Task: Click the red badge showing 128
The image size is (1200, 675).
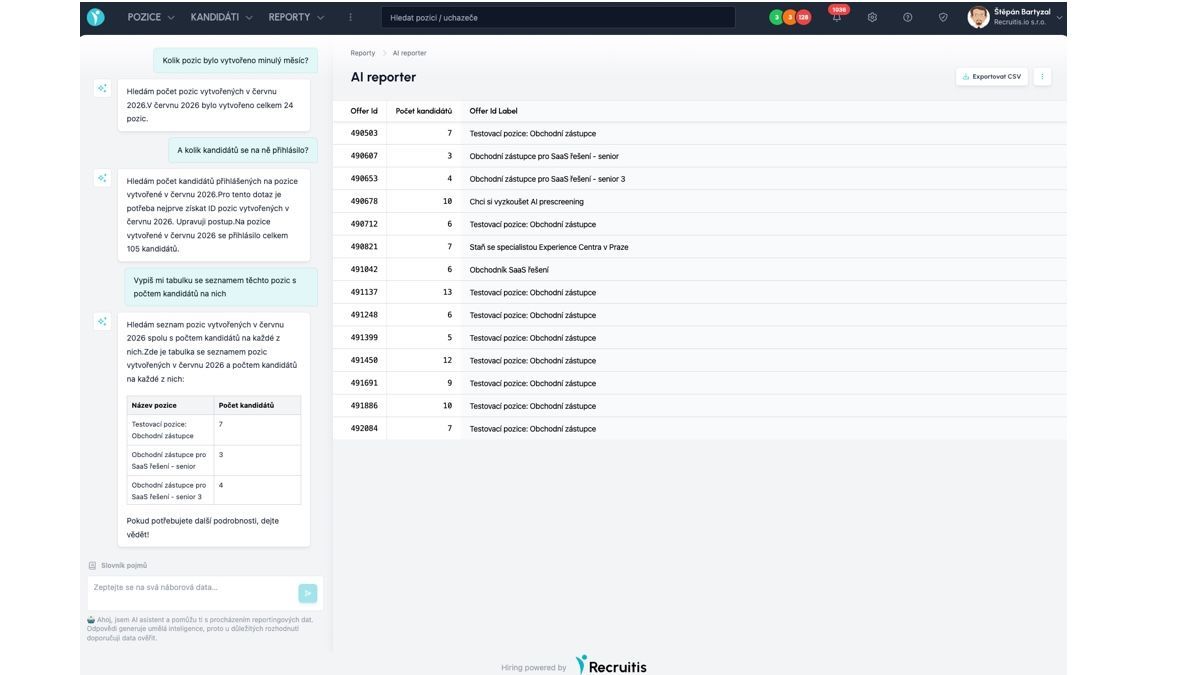Action: [803, 17]
